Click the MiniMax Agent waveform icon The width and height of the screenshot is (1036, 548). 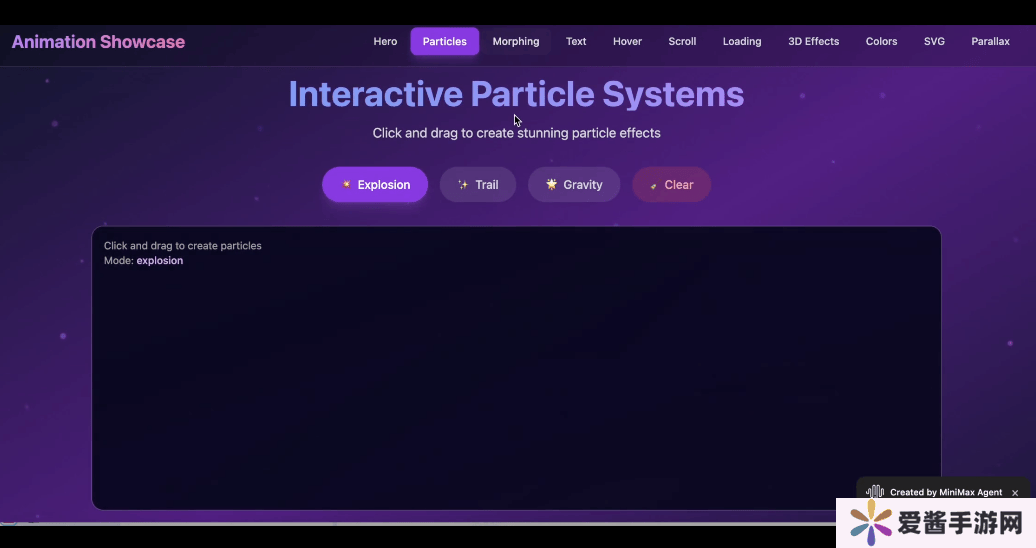click(x=875, y=492)
